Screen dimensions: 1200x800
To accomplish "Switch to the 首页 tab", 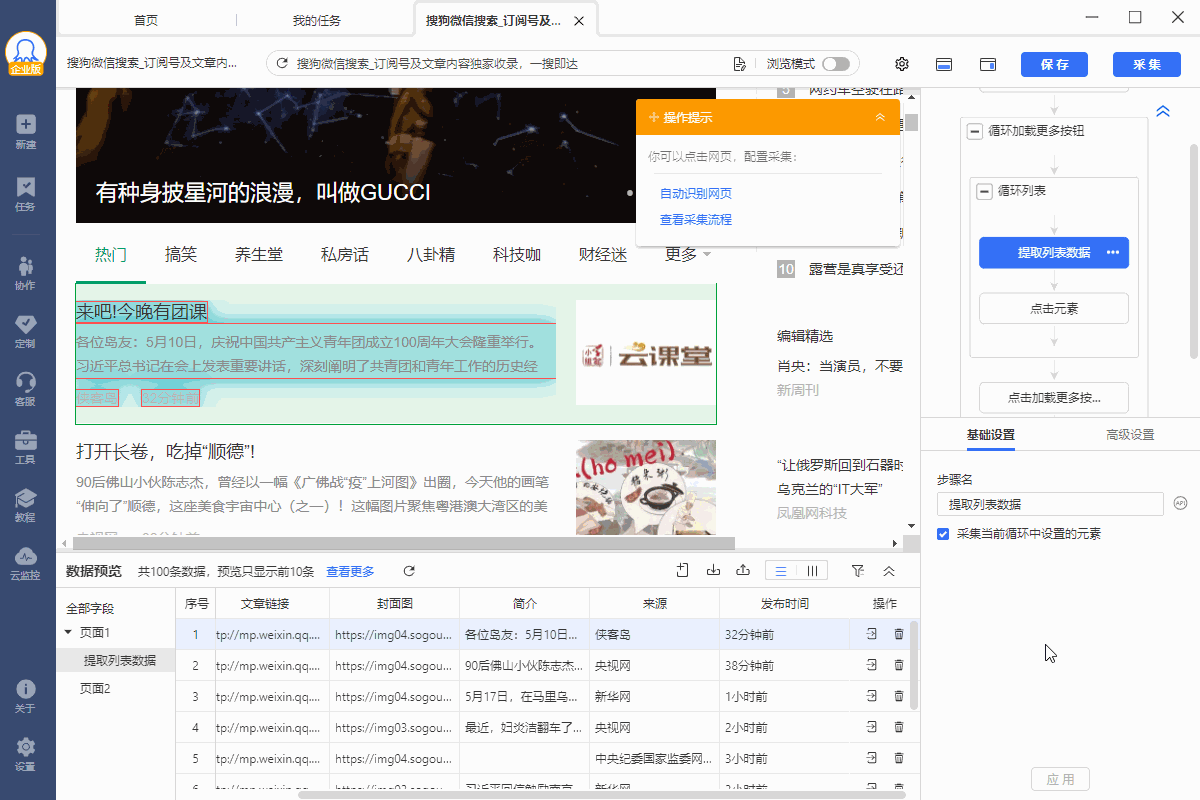I will pos(145,20).
